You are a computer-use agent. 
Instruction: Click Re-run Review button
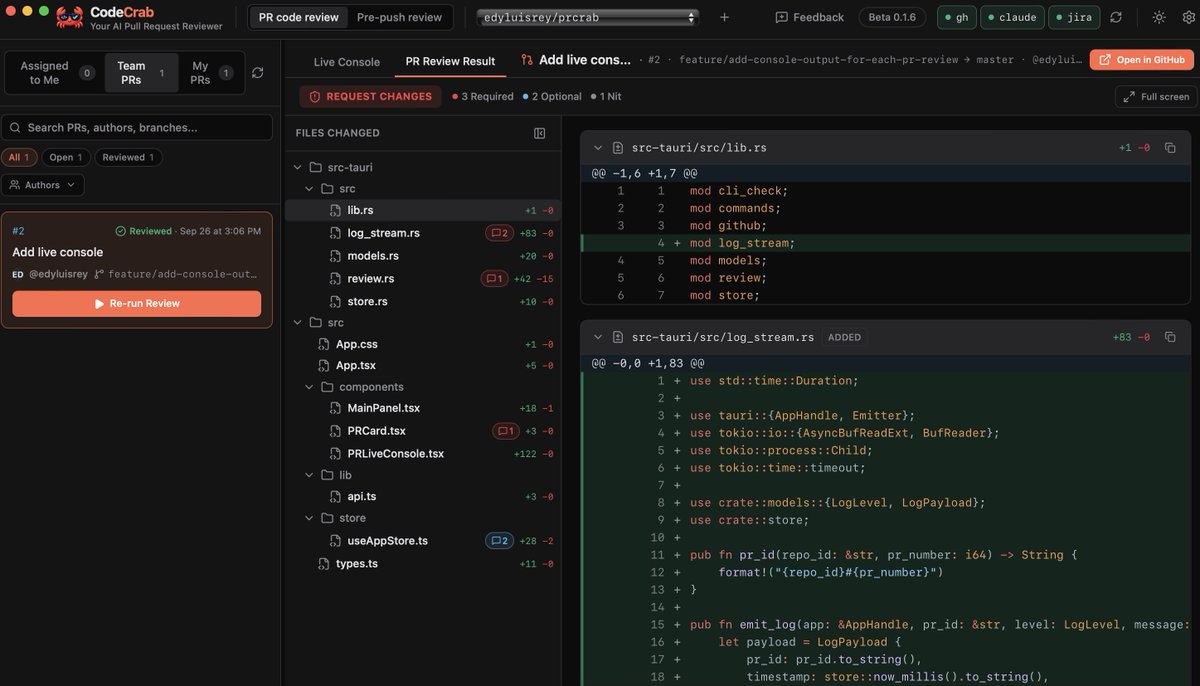137,303
